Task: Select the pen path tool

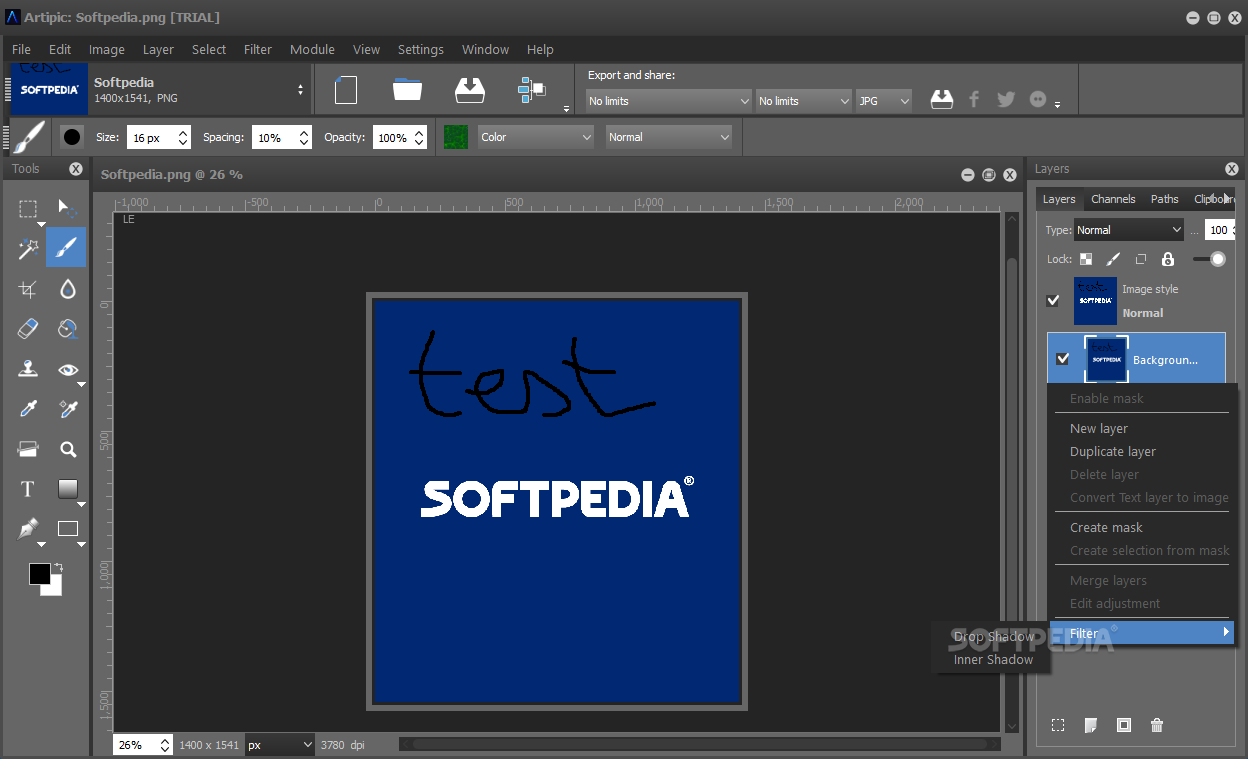Action: point(28,528)
